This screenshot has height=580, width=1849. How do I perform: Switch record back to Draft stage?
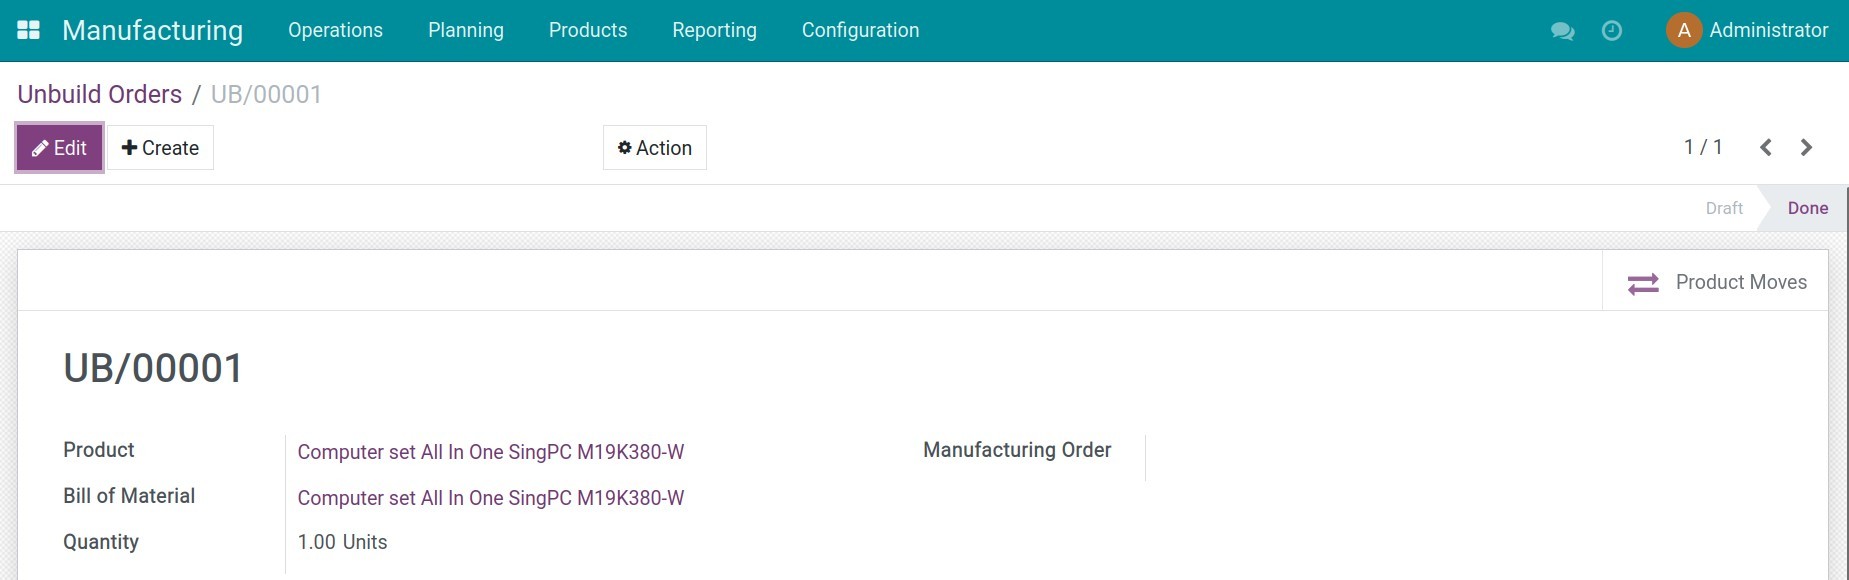pos(1723,207)
